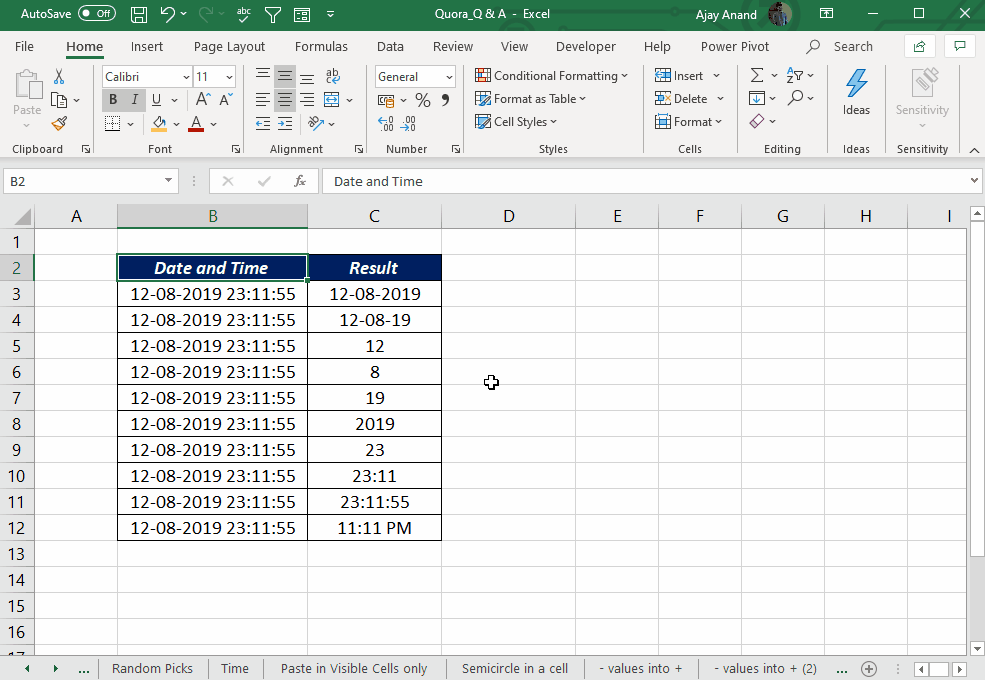Select the Time sheet tab
Viewport: 985px width, 680px height.
tap(234, 668)
